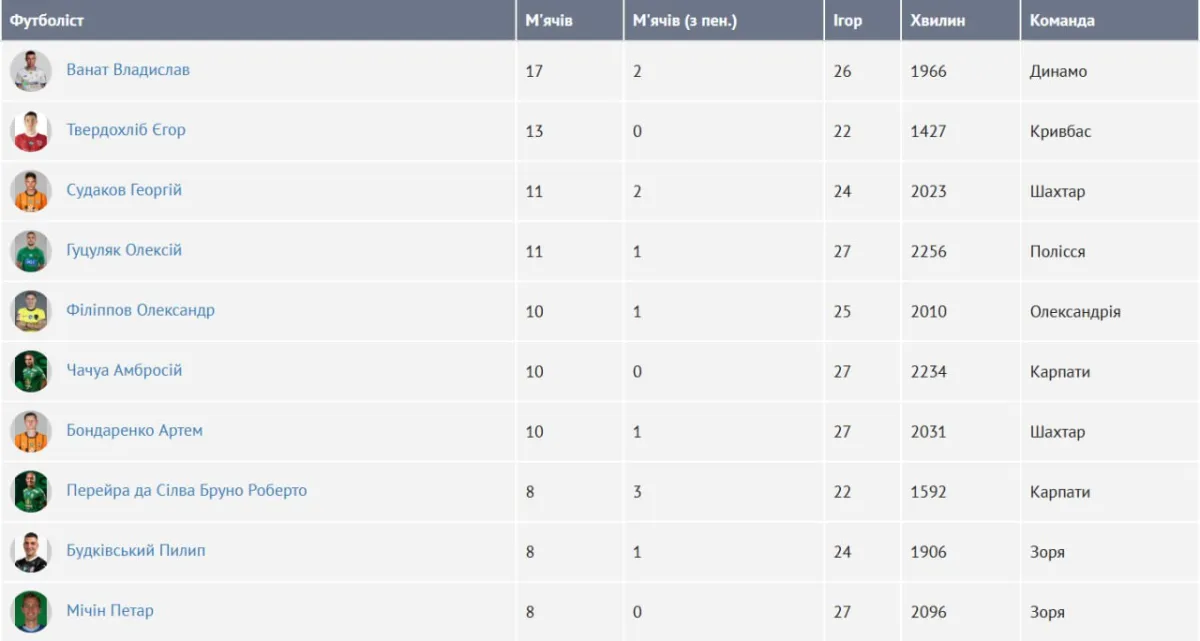Click minutes value 1592

point(928,492)
